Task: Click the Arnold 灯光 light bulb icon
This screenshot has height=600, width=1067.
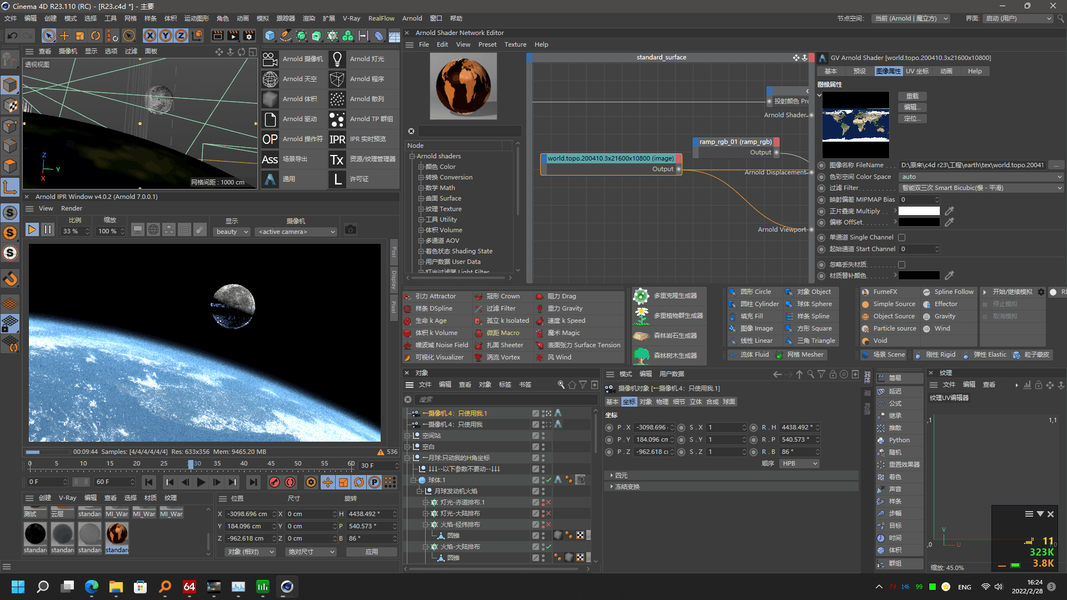Action: click(x=337, y=59)
